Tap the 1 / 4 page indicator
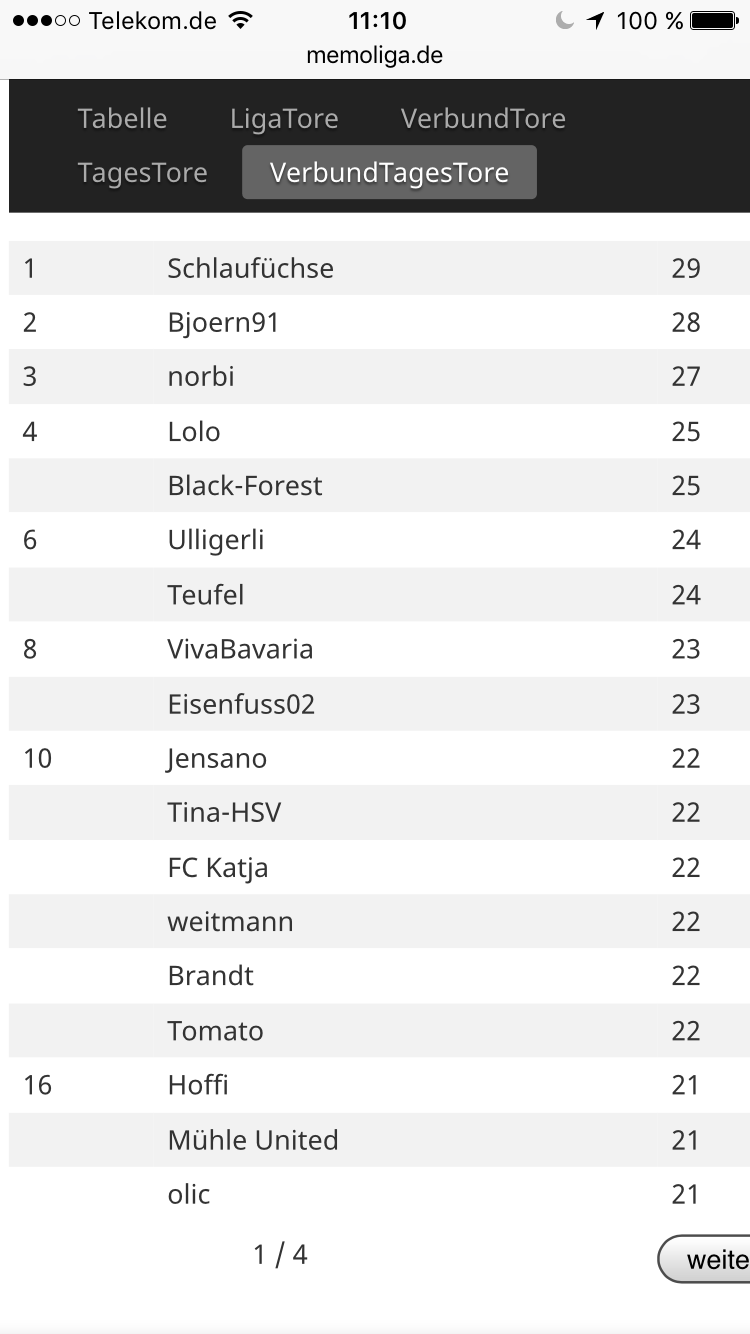 [280, 1254]
